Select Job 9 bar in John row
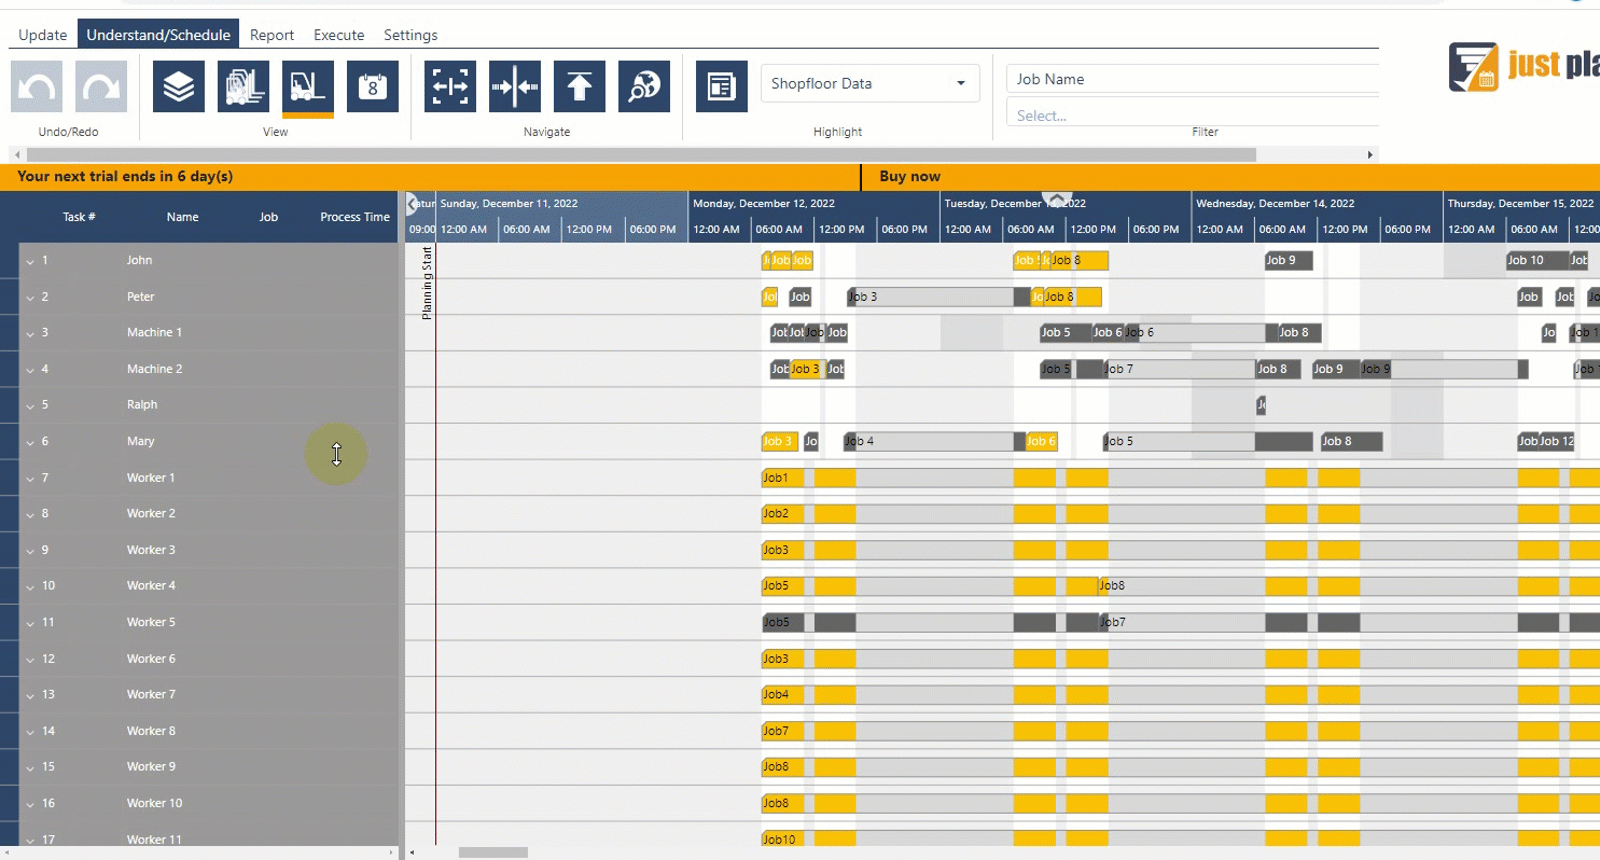 coord(1288,260)
